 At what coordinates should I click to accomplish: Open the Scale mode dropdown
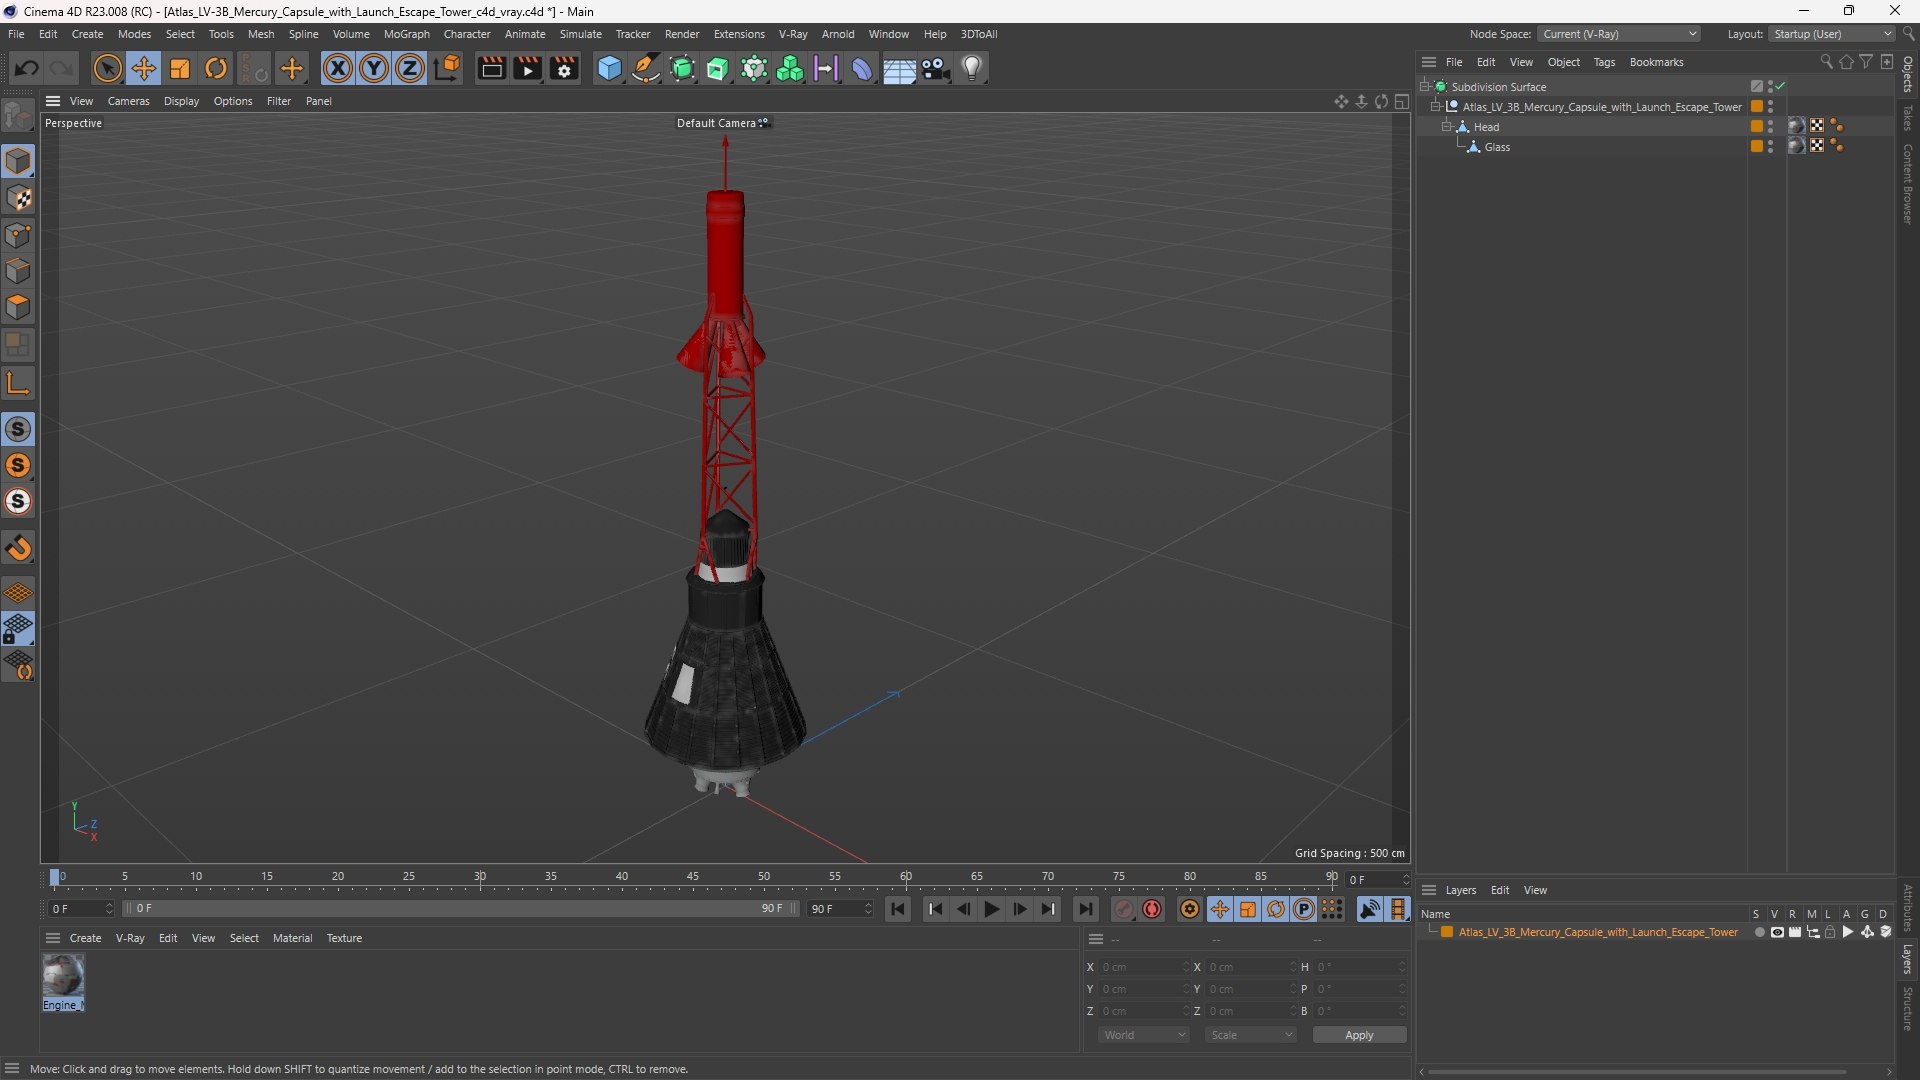click(1251, 1035)
